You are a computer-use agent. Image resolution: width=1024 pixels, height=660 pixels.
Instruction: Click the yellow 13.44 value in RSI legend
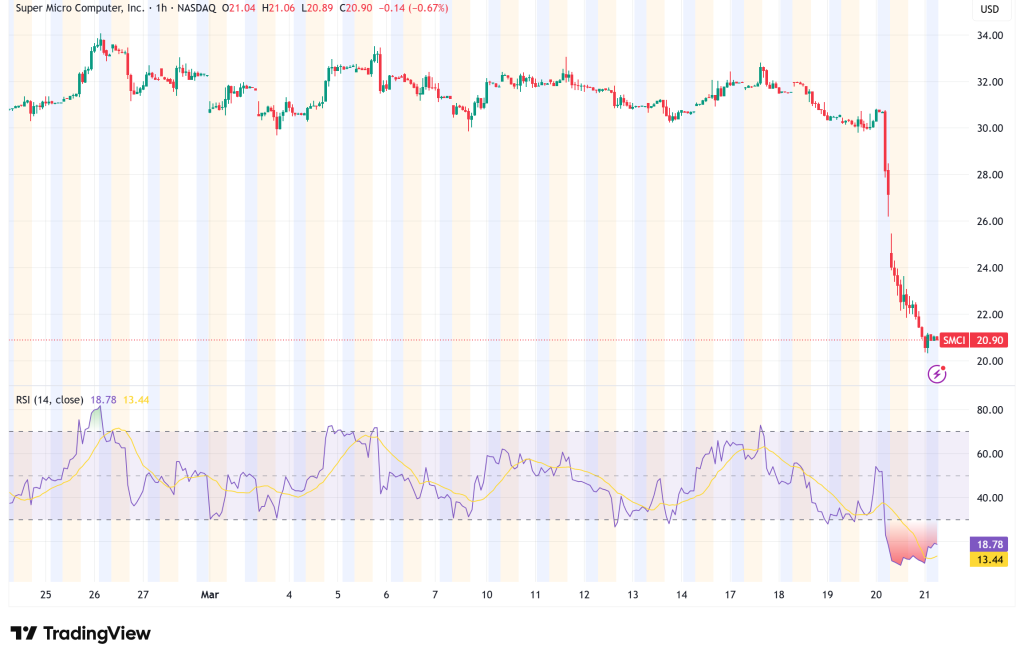[135, 399]
